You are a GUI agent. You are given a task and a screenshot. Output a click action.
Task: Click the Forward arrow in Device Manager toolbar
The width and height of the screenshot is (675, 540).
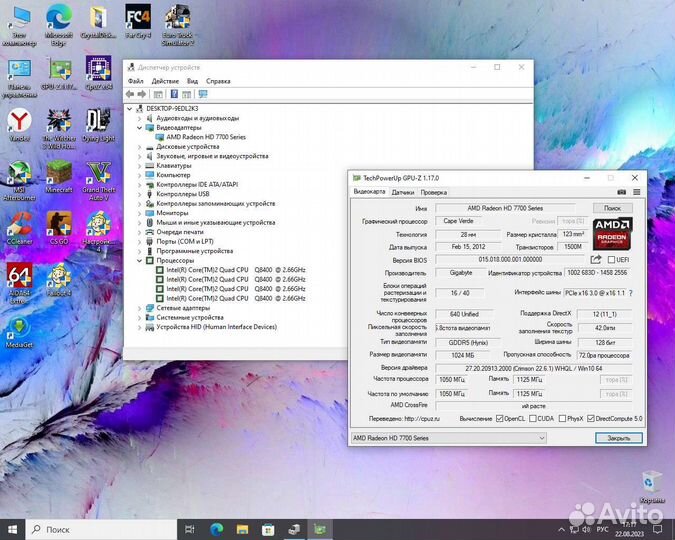(141, 94)
